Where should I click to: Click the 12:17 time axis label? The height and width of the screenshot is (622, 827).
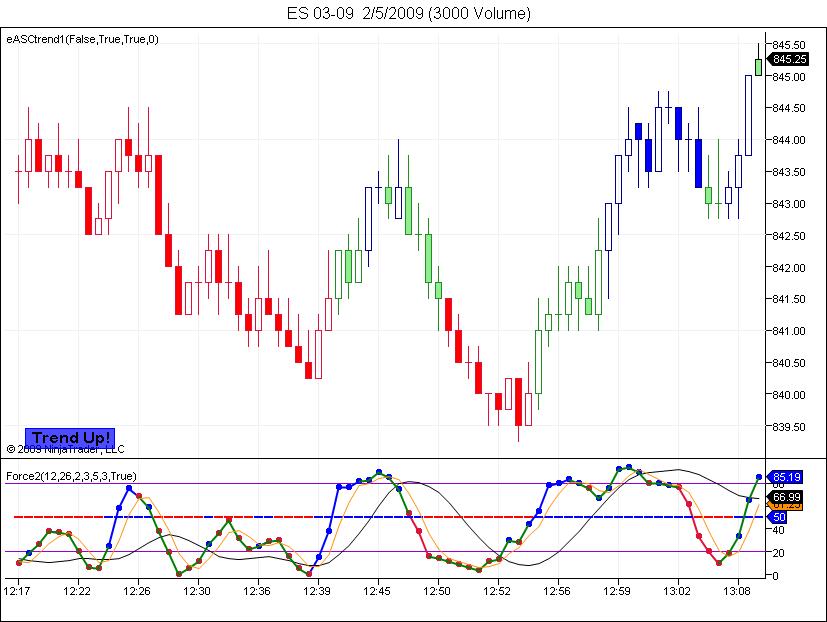[17, 591]
